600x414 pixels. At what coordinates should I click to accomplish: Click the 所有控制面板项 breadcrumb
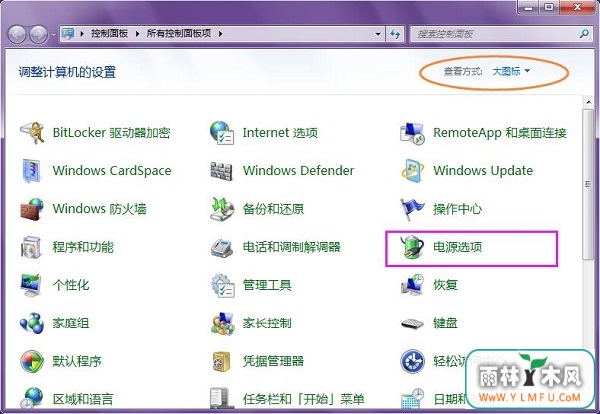179,34
